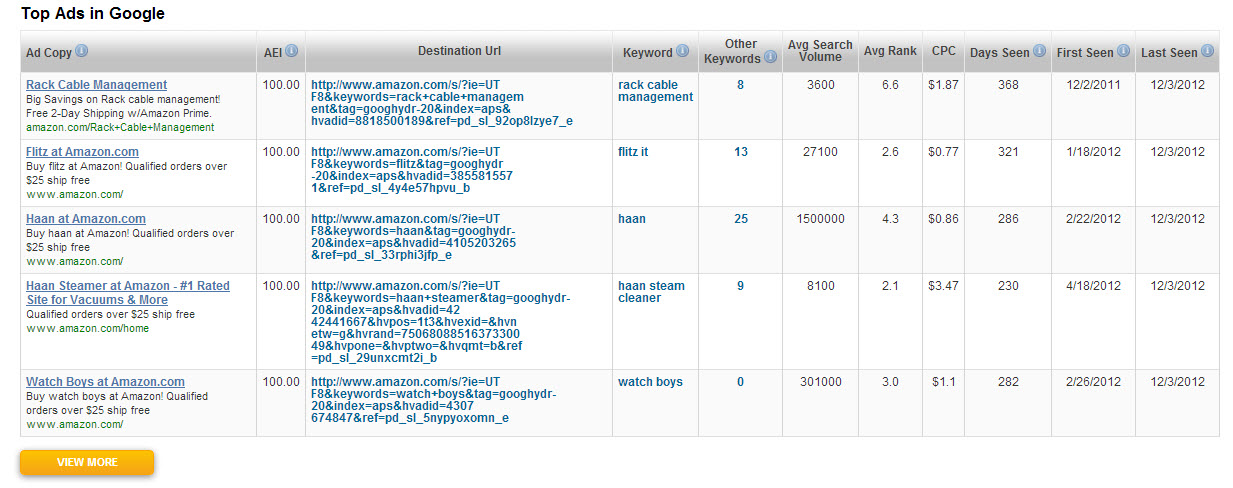Click Top Ads in Google heading

click(x=93, y=14)
